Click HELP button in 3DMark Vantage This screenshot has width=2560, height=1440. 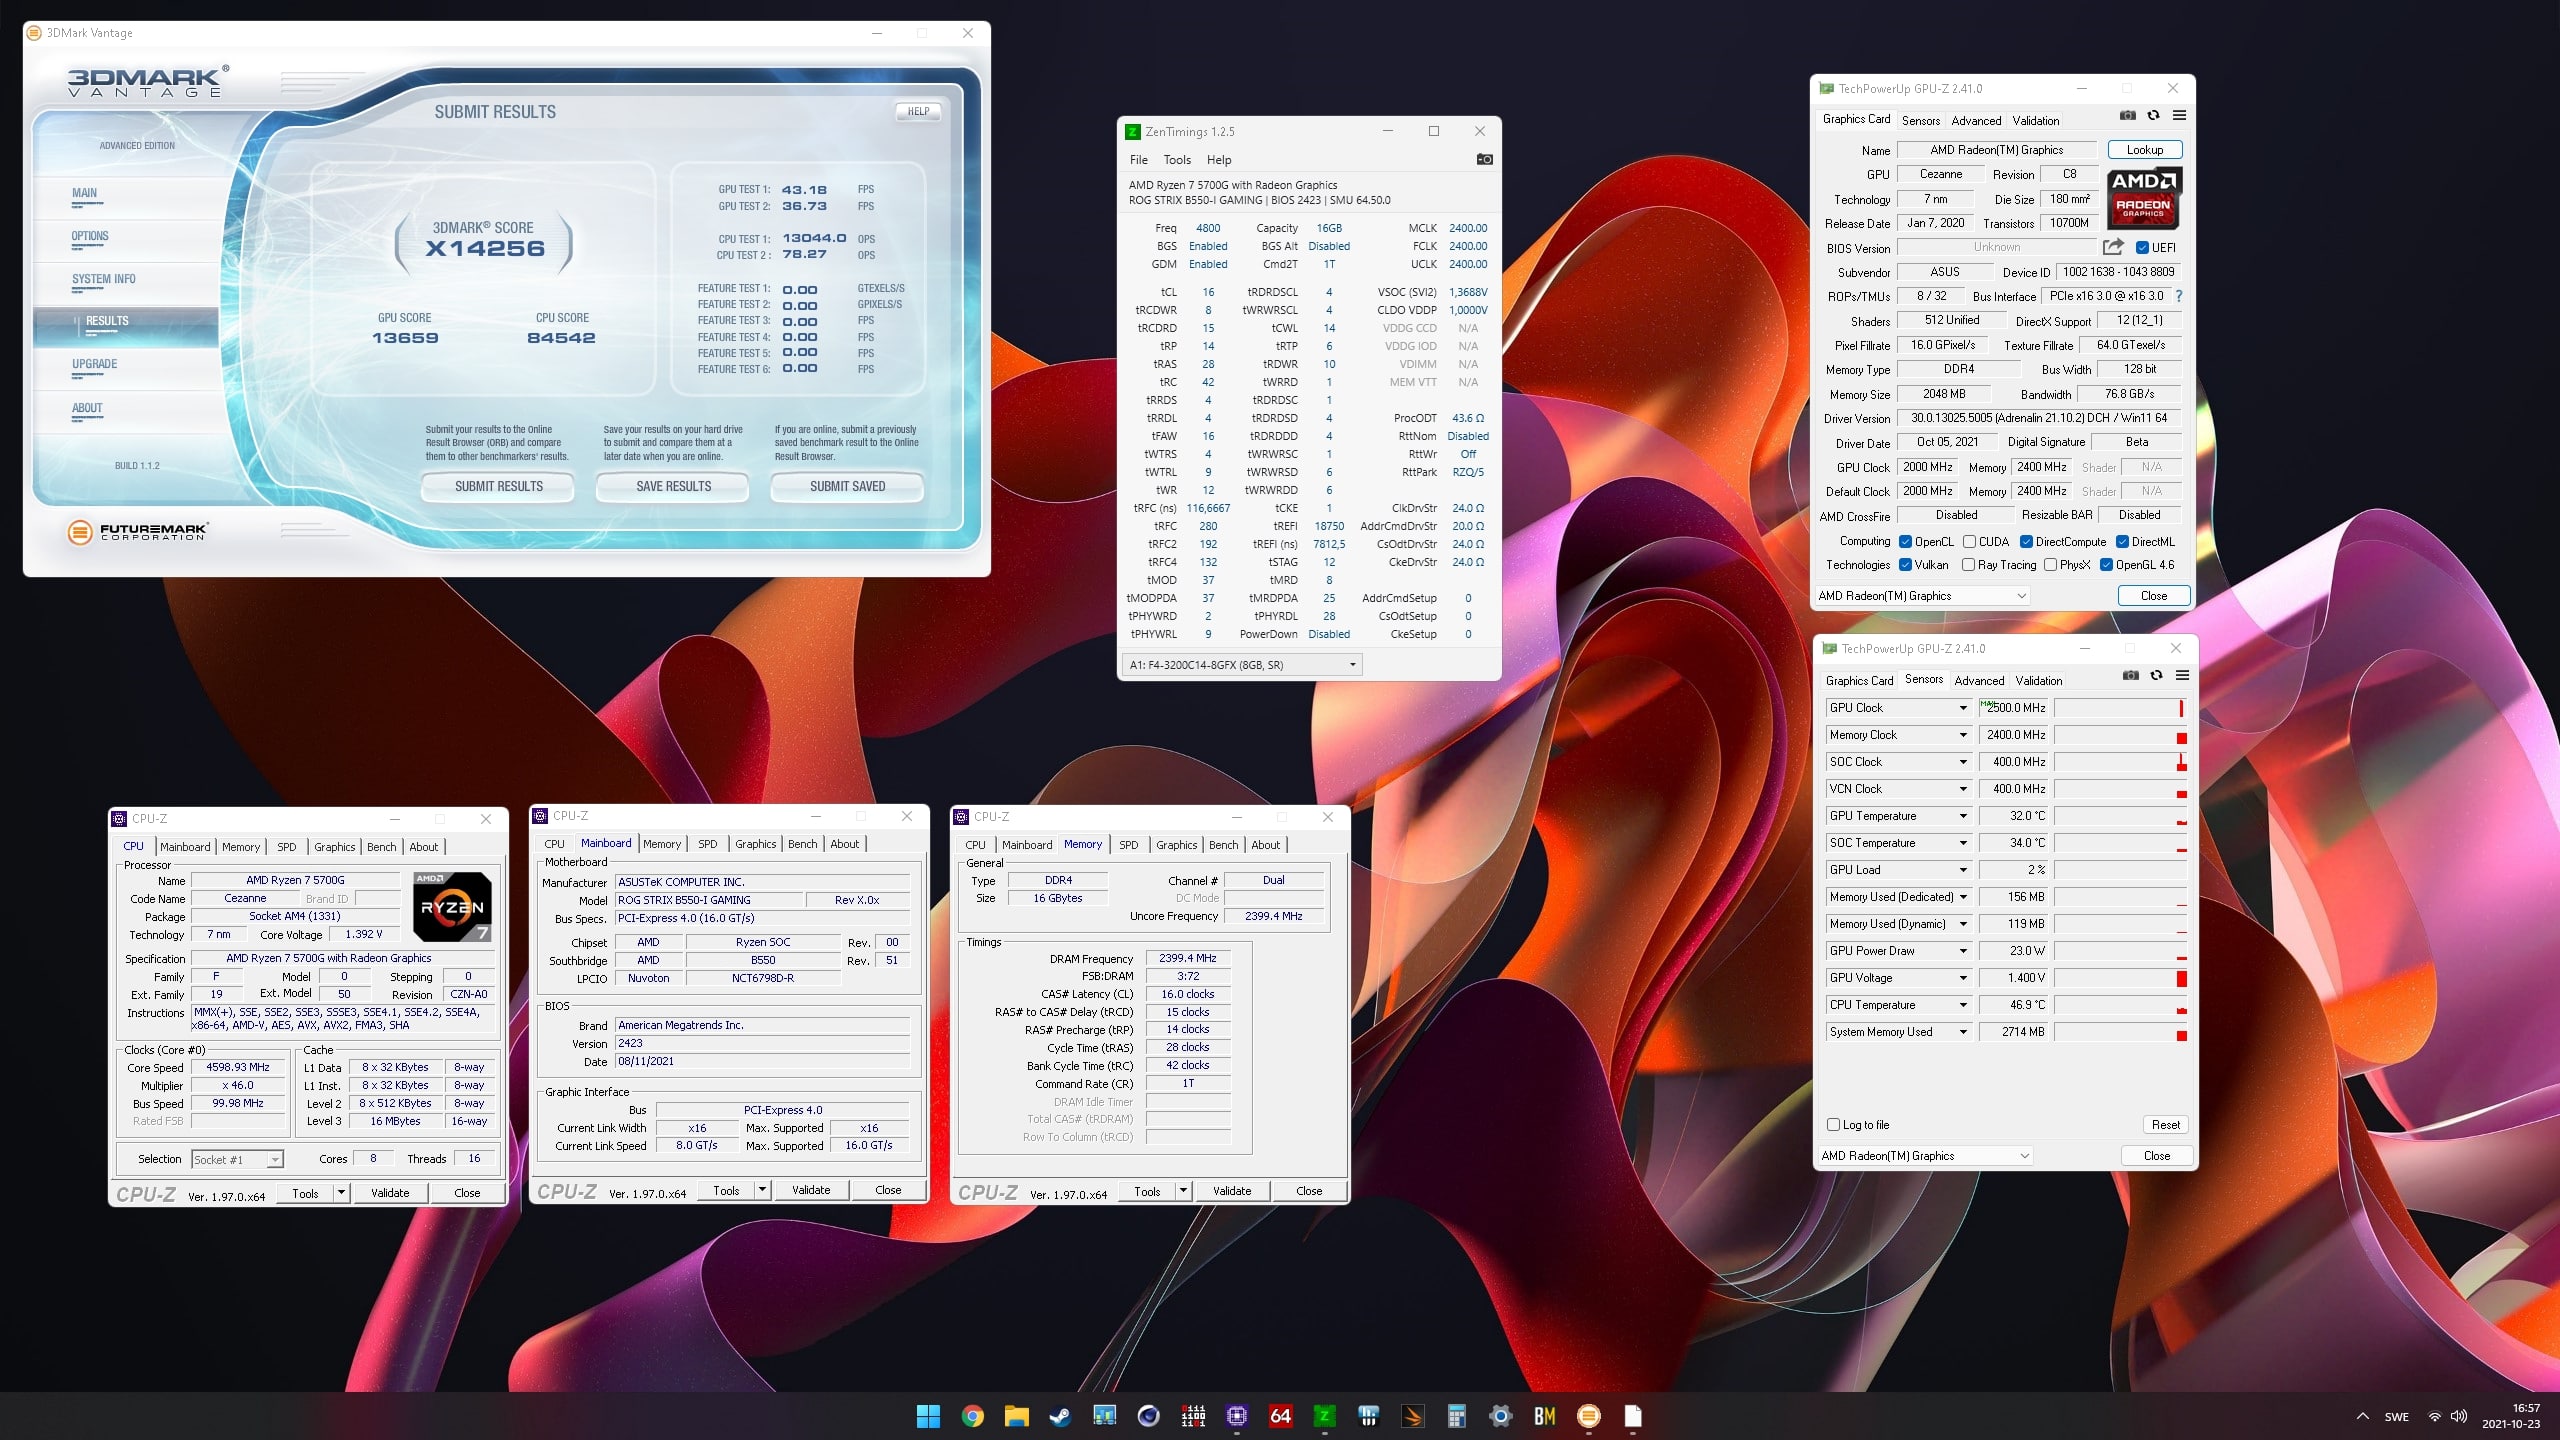coord(918,111)
